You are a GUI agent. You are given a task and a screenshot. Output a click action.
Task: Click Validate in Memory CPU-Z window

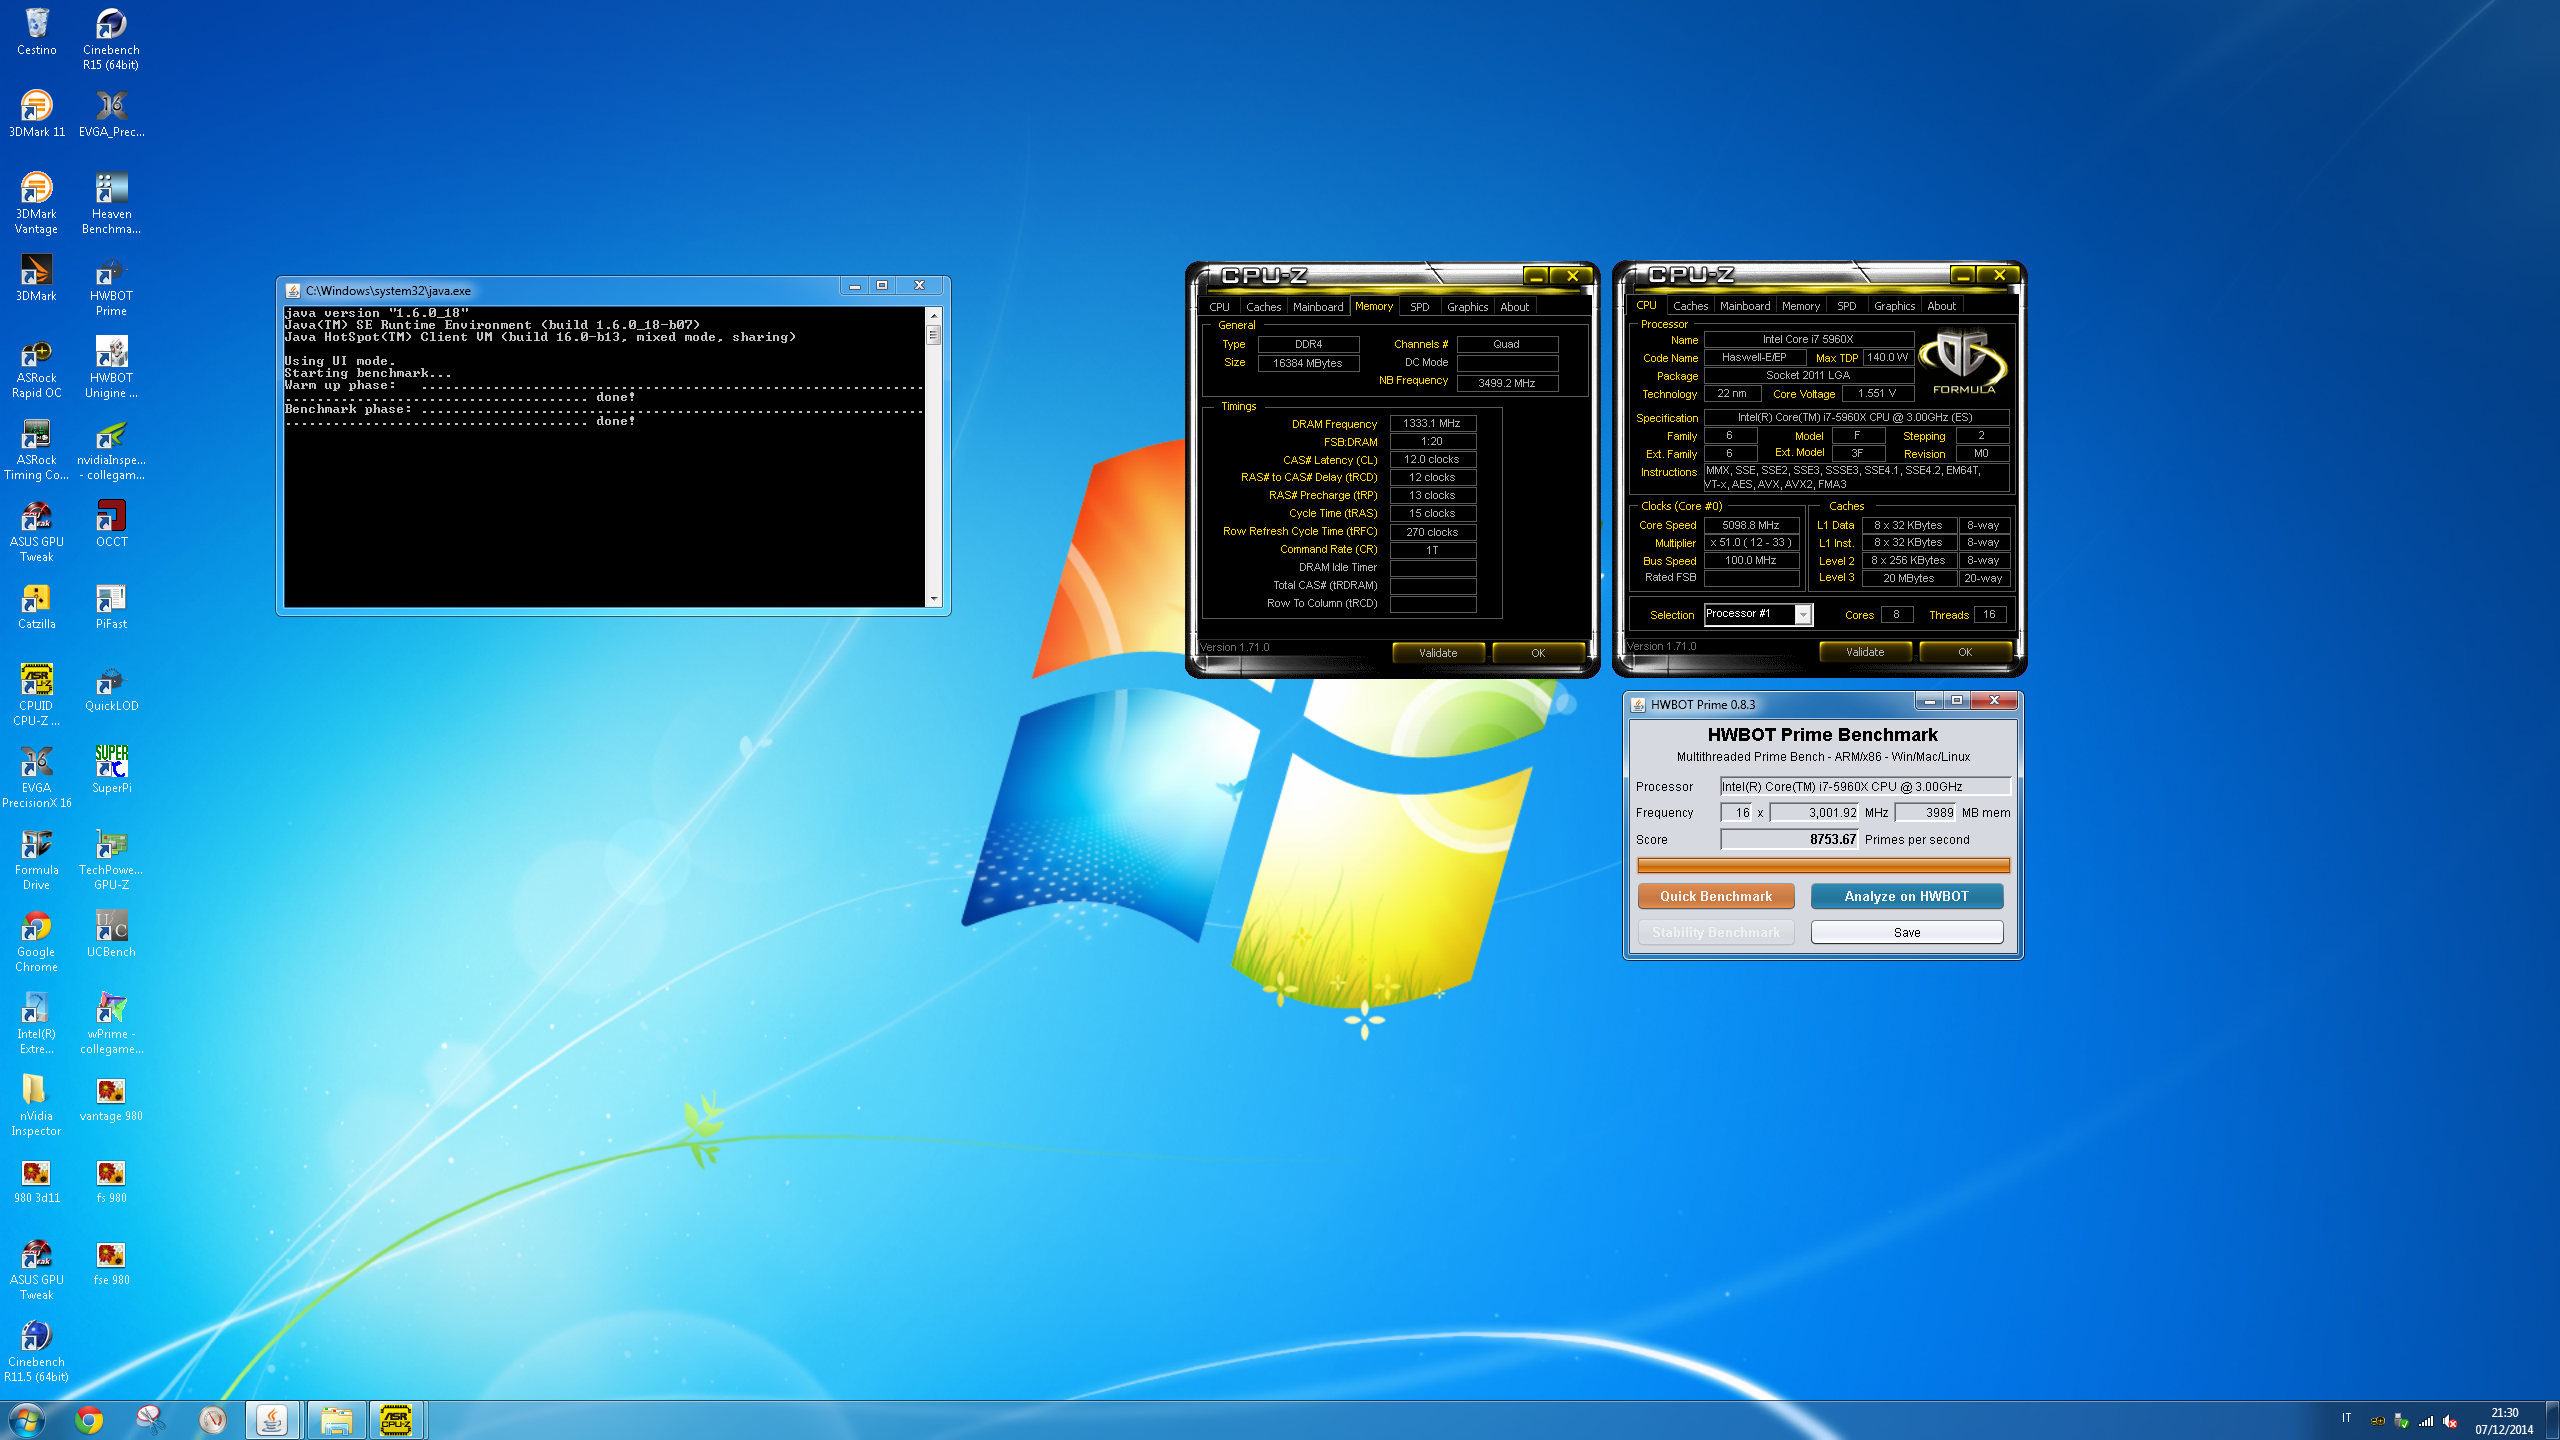pos(1438,653)
